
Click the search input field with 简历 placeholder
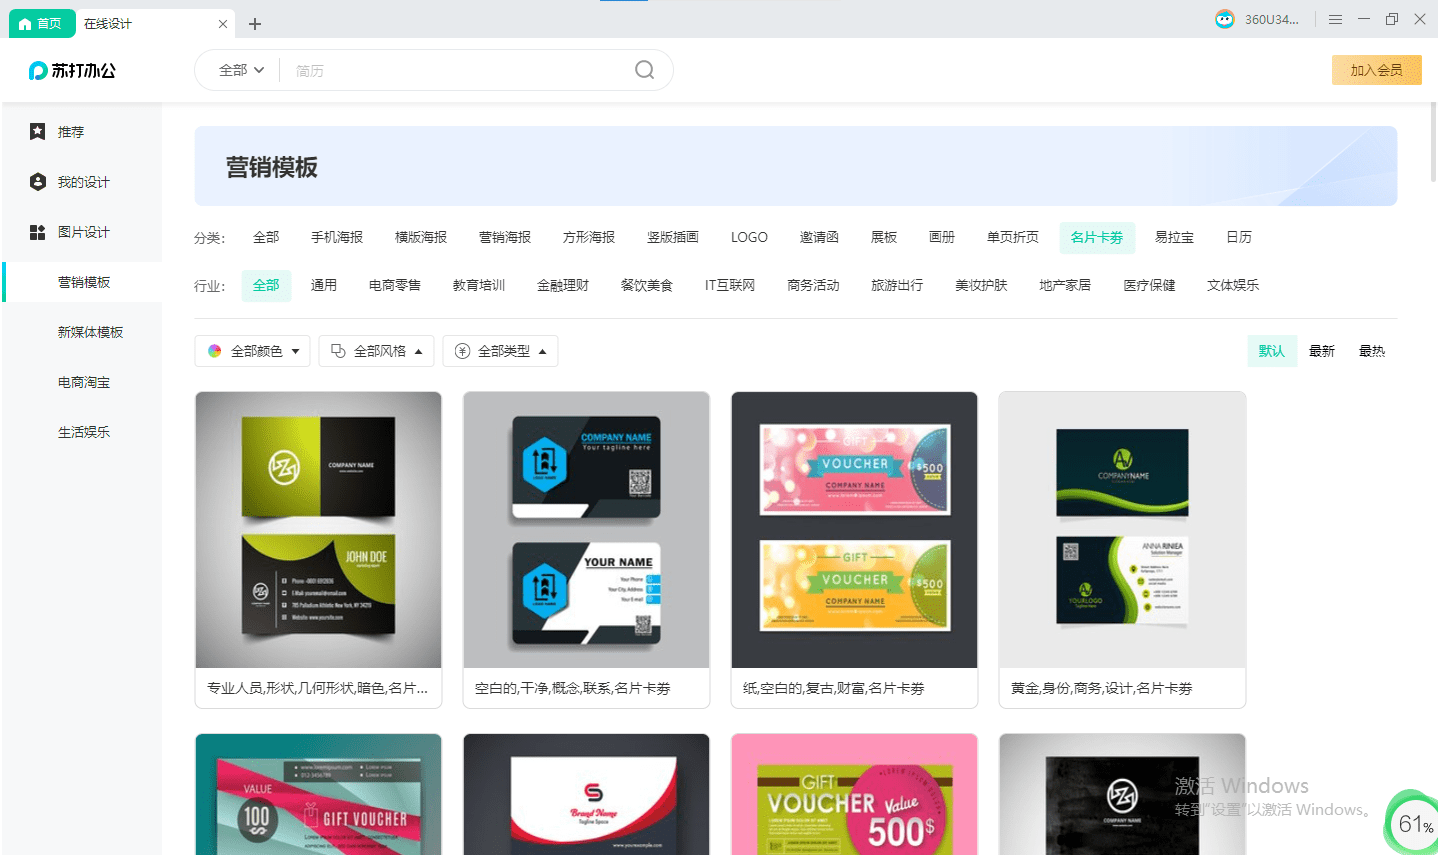(455, 70)
